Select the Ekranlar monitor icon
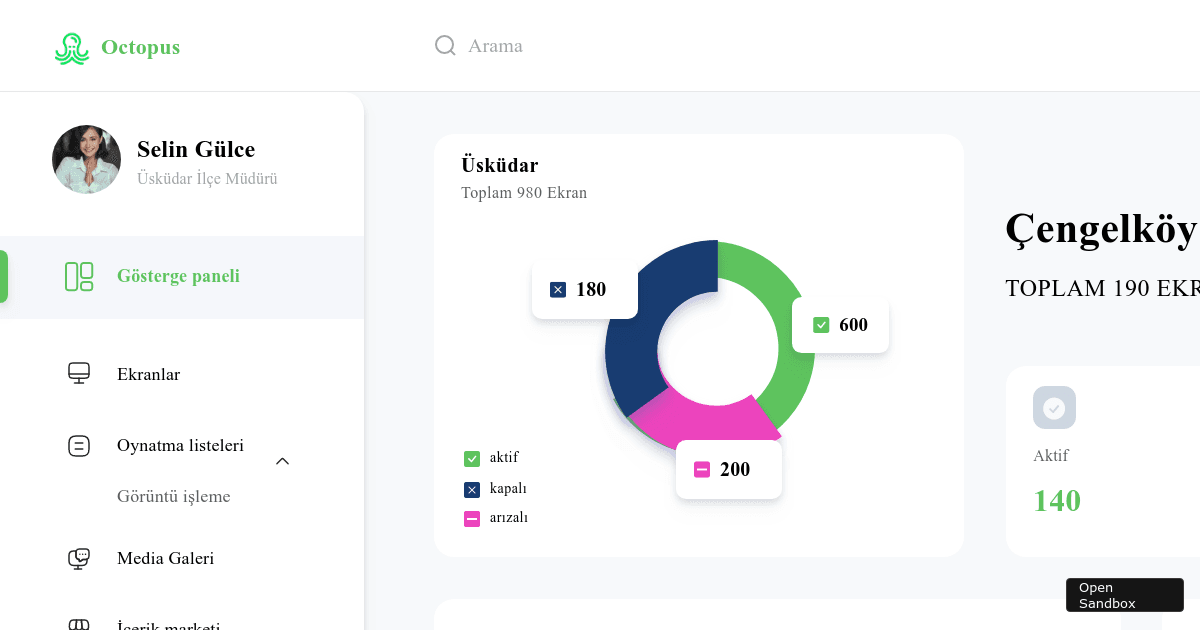 (79, 374)
